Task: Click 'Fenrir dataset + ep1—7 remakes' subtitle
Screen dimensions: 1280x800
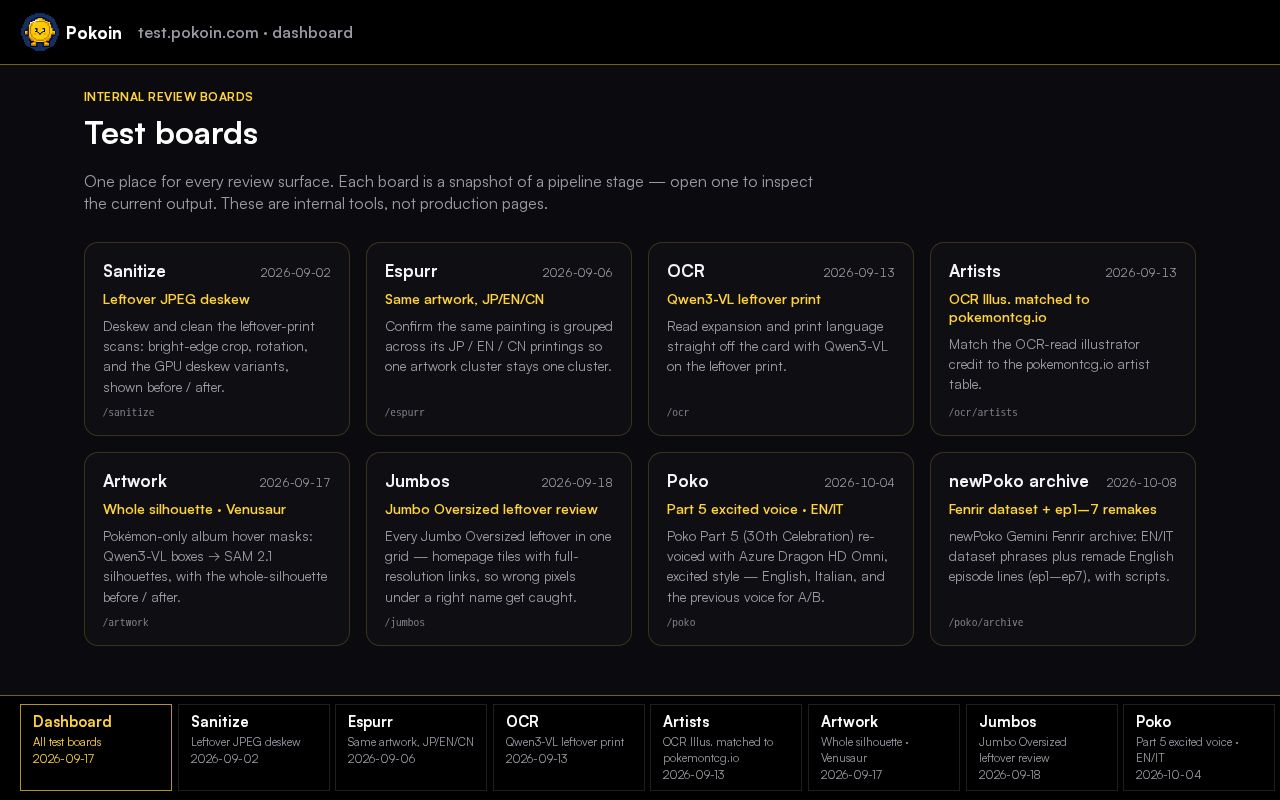Action: [1053, 509]
